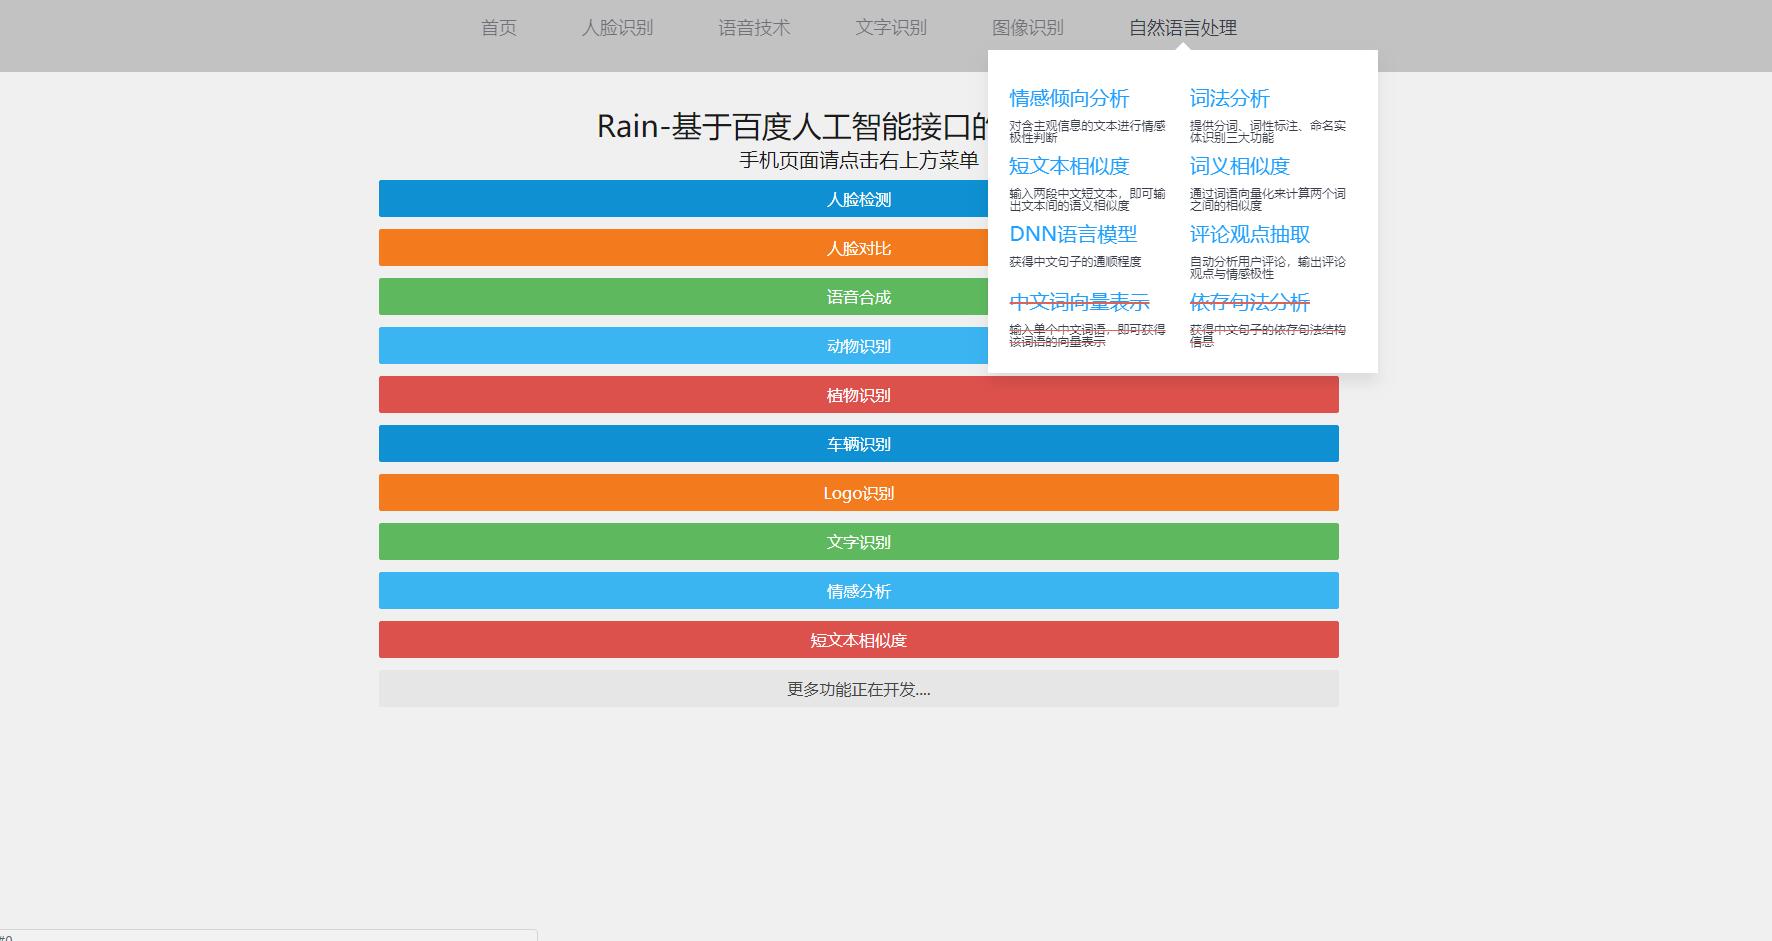Screen dimensions: 1772x941
Task: Open the 图像识别 nav menu
Action: click(1028, 28)
